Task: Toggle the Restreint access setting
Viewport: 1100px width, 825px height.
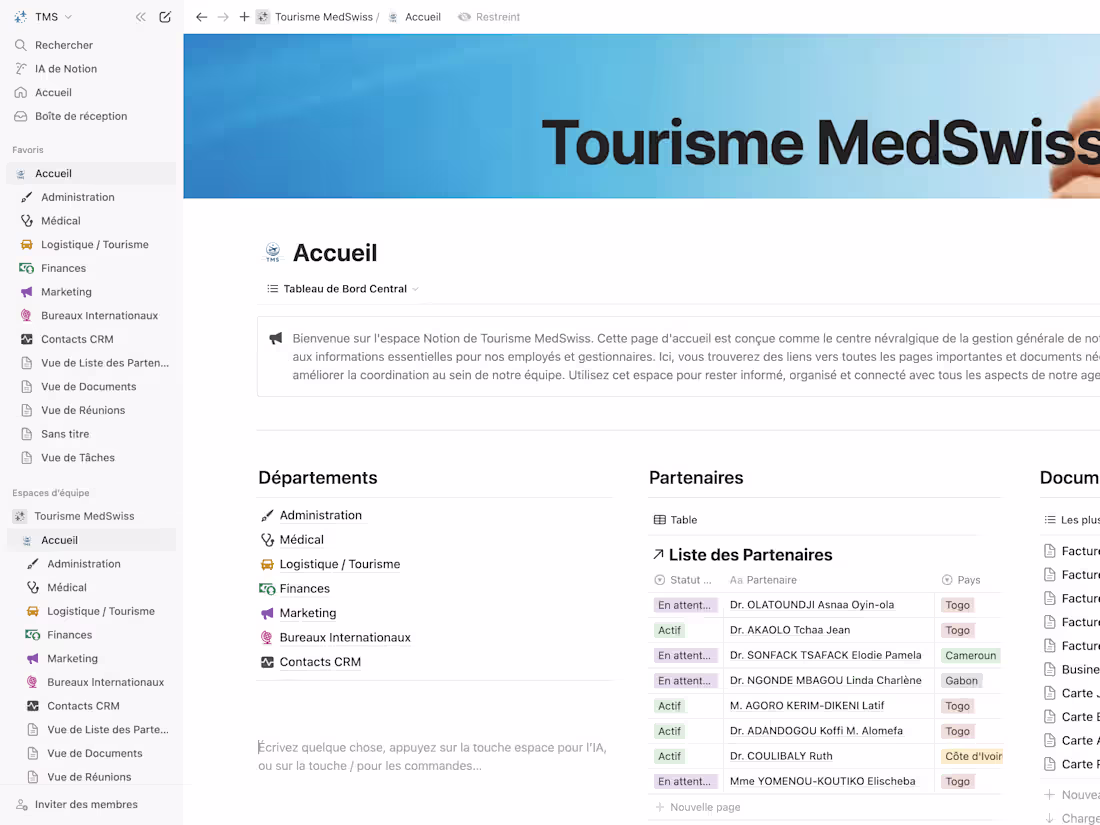Action: tap(489, 17)
